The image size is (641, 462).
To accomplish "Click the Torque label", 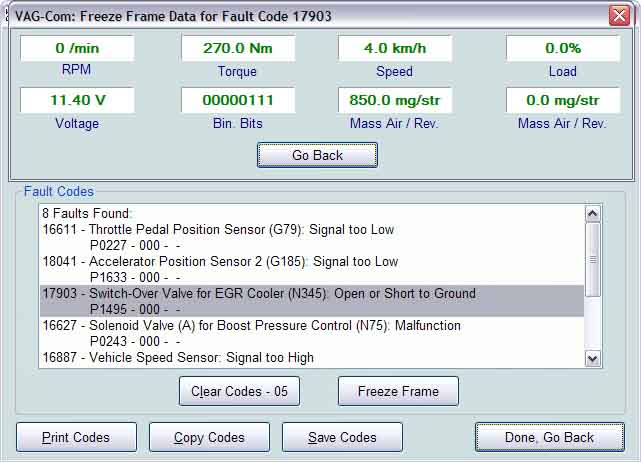I will [237, 71].
